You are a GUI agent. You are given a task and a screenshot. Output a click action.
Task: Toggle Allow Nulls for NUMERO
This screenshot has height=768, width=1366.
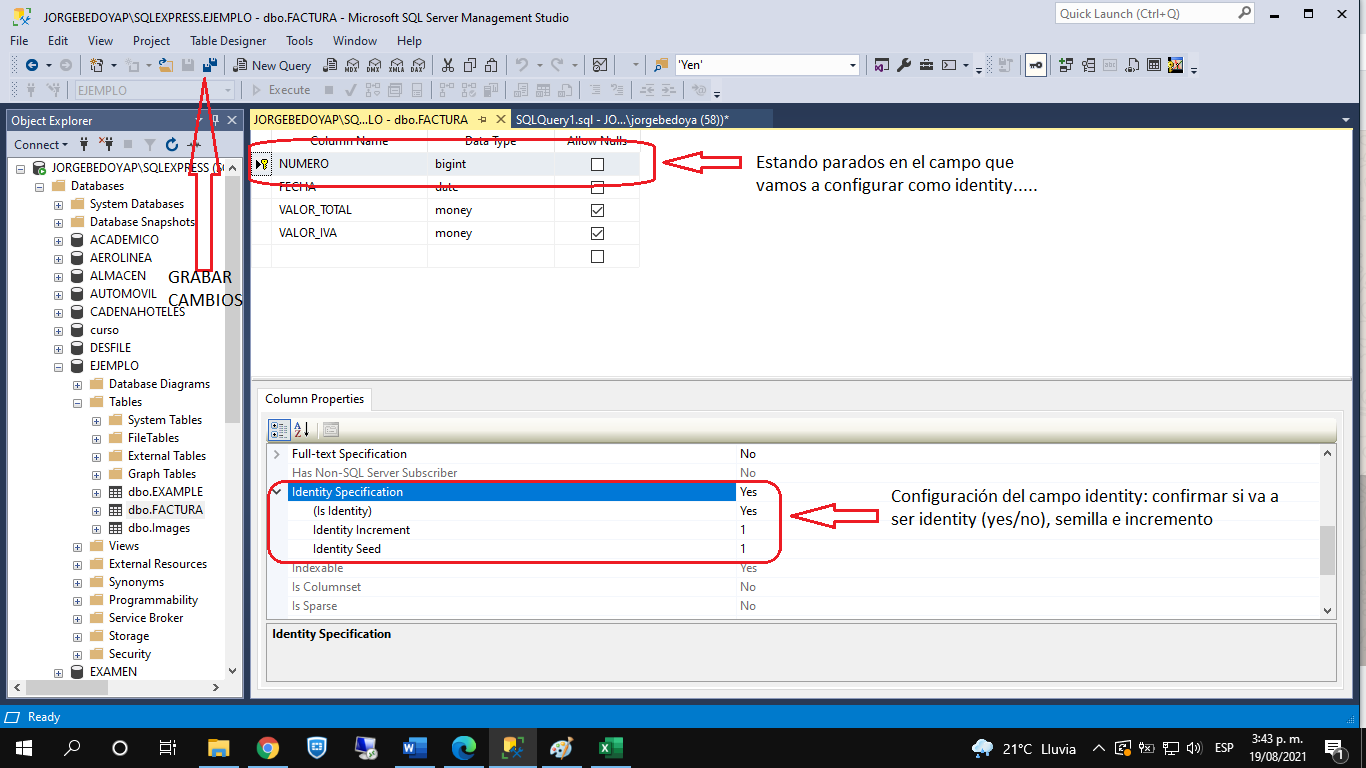598,164
